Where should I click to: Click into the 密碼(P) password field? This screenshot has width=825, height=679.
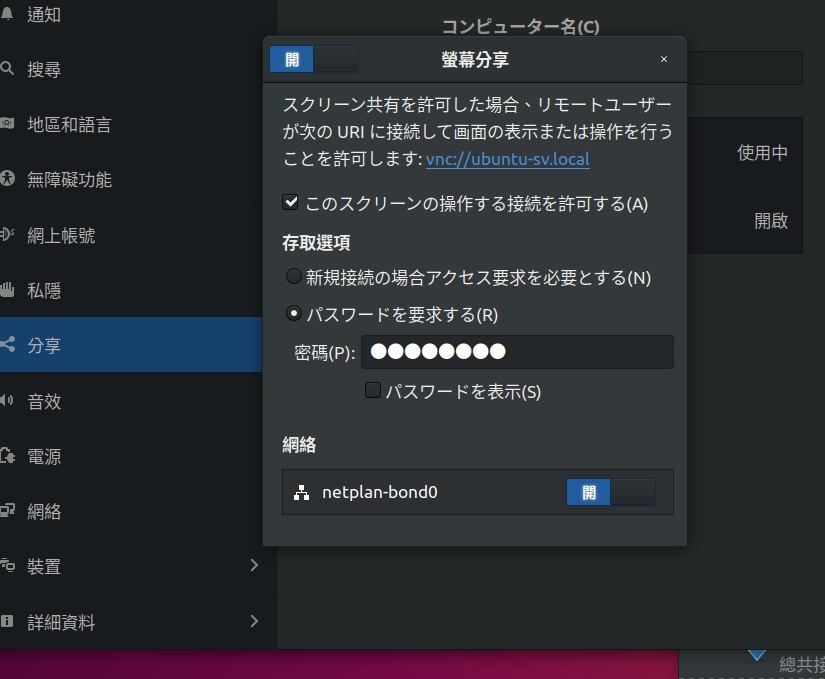(x=517, y=351)
